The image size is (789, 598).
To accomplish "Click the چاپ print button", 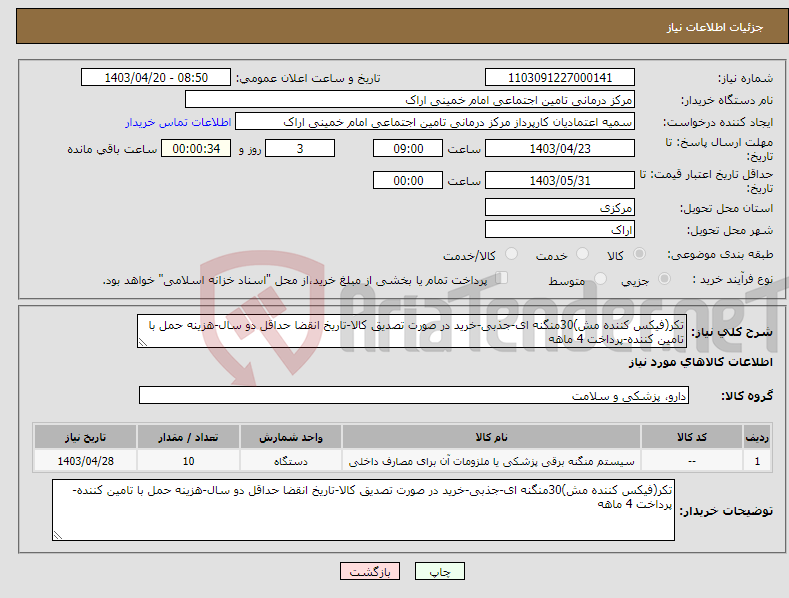I will tap(440, 571).
